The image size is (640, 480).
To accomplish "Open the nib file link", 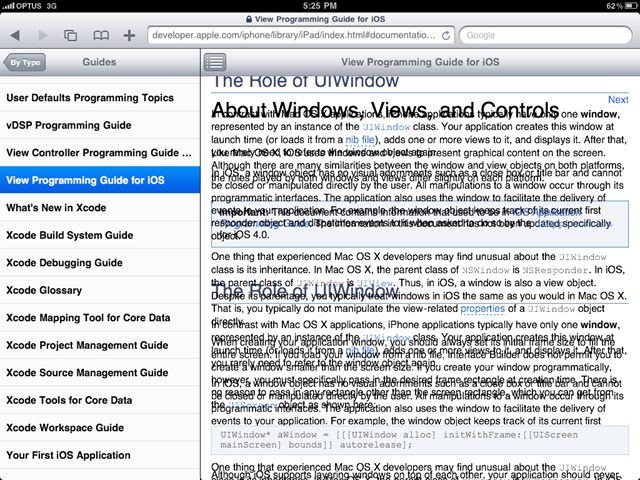I will 360,140.
